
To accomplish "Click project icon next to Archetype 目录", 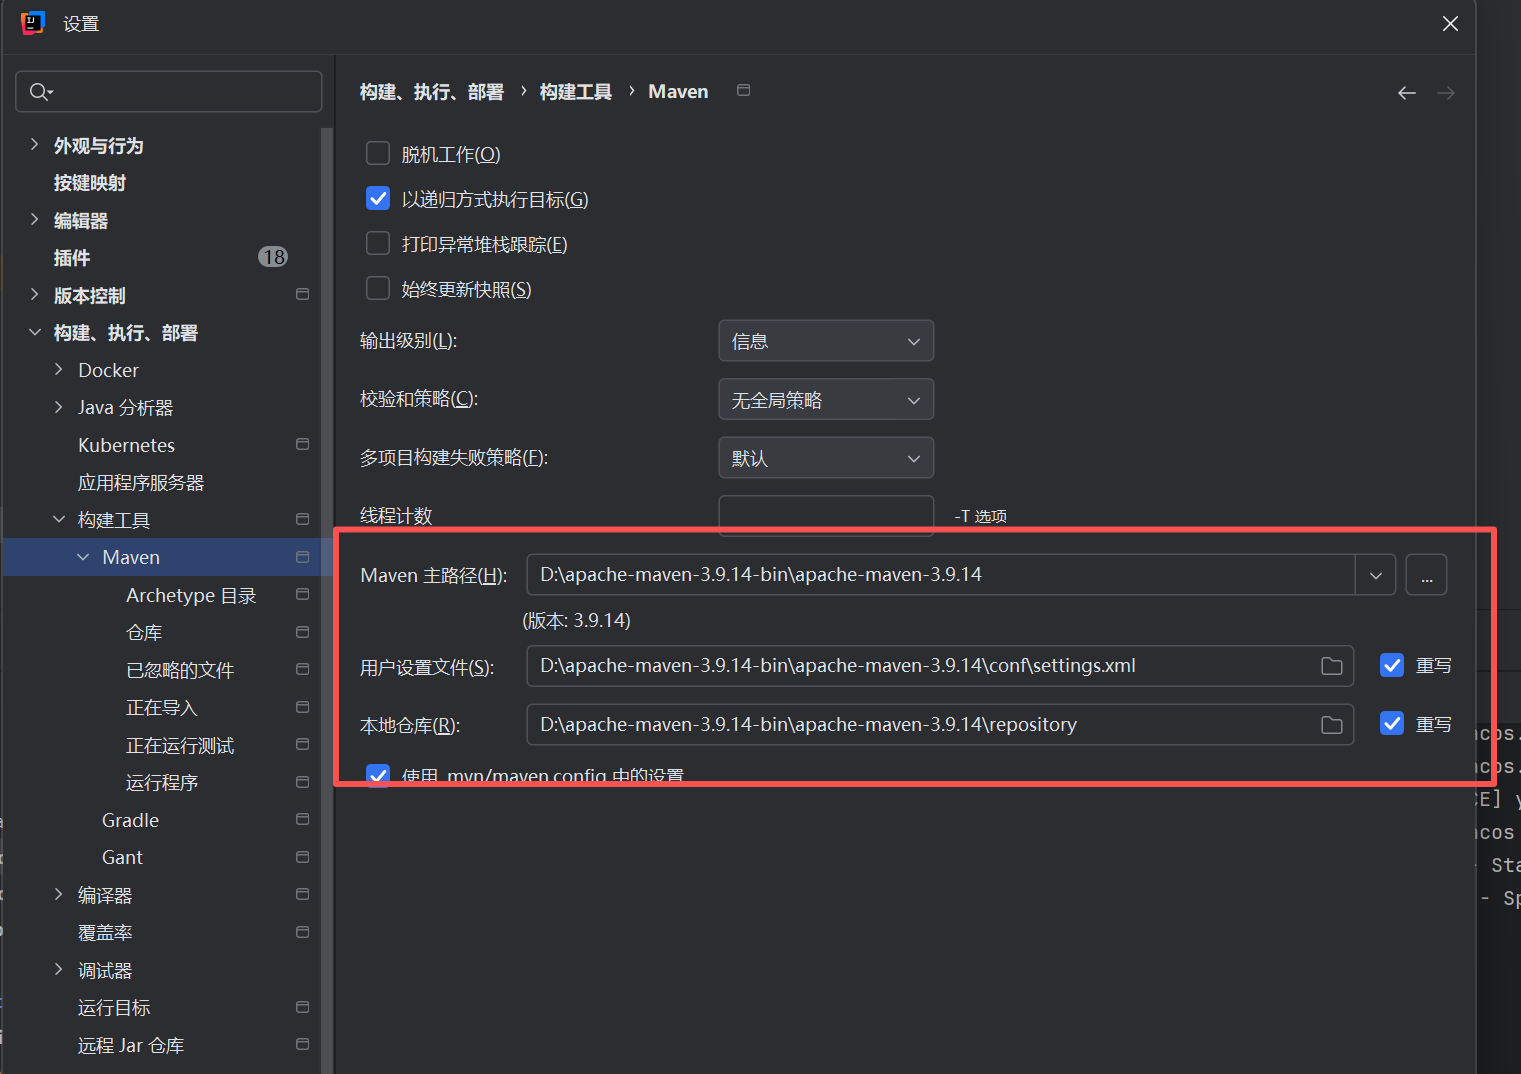I will 302,594.
